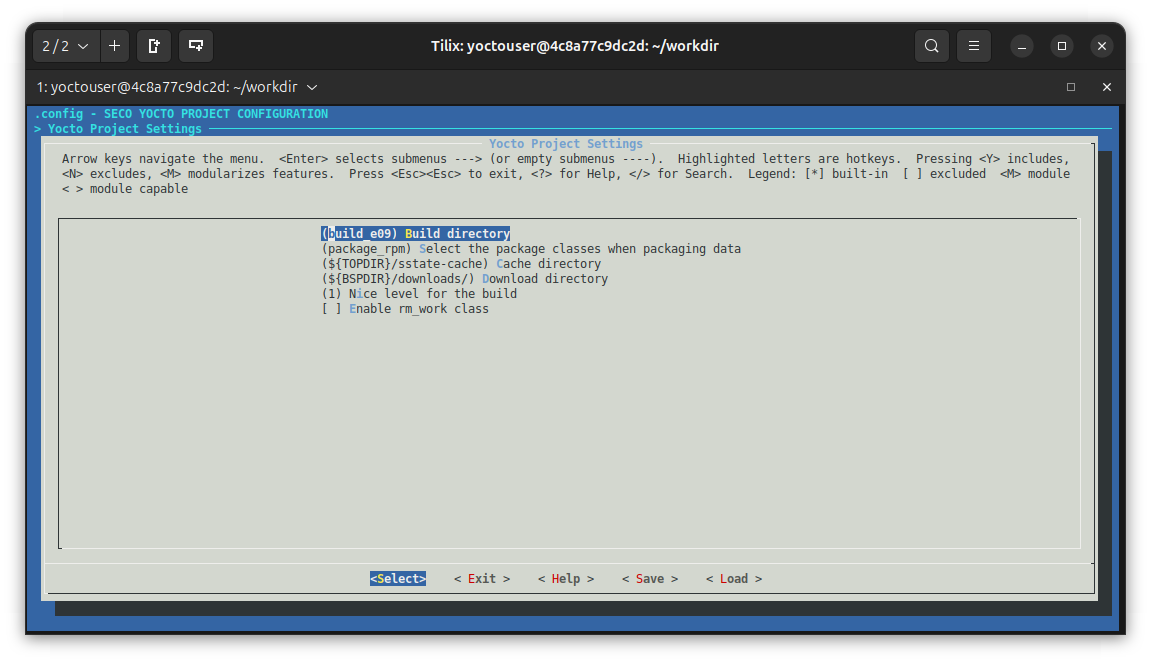This screenshot has height=663, width=1151.
Task: Open the terminal search
Action: click(x=931, y=46)
